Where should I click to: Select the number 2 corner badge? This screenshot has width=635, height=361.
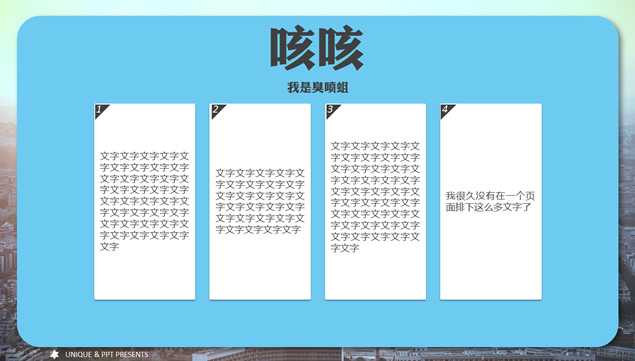point(216,110)
